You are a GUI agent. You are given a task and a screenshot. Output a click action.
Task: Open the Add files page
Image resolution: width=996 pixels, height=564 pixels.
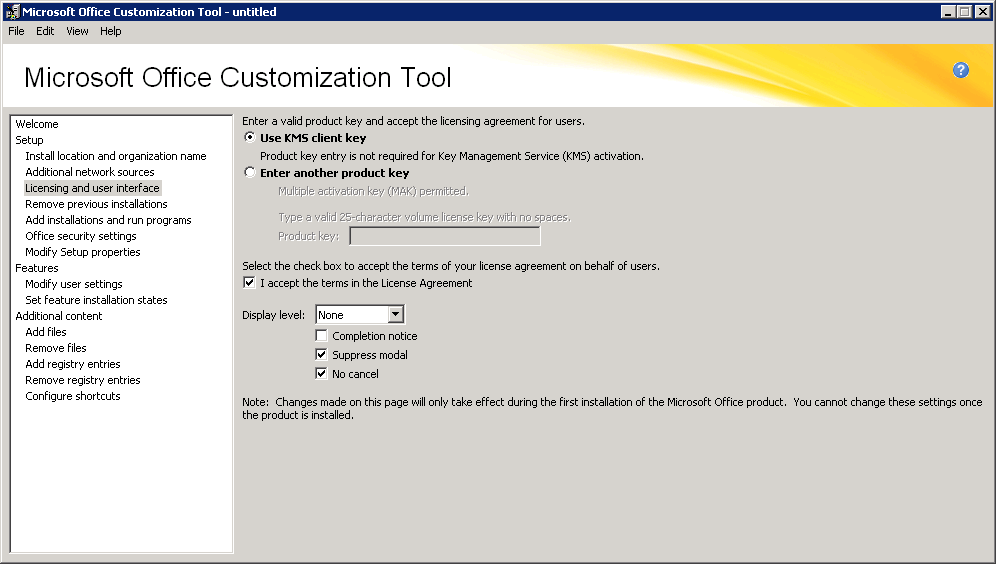46,332
